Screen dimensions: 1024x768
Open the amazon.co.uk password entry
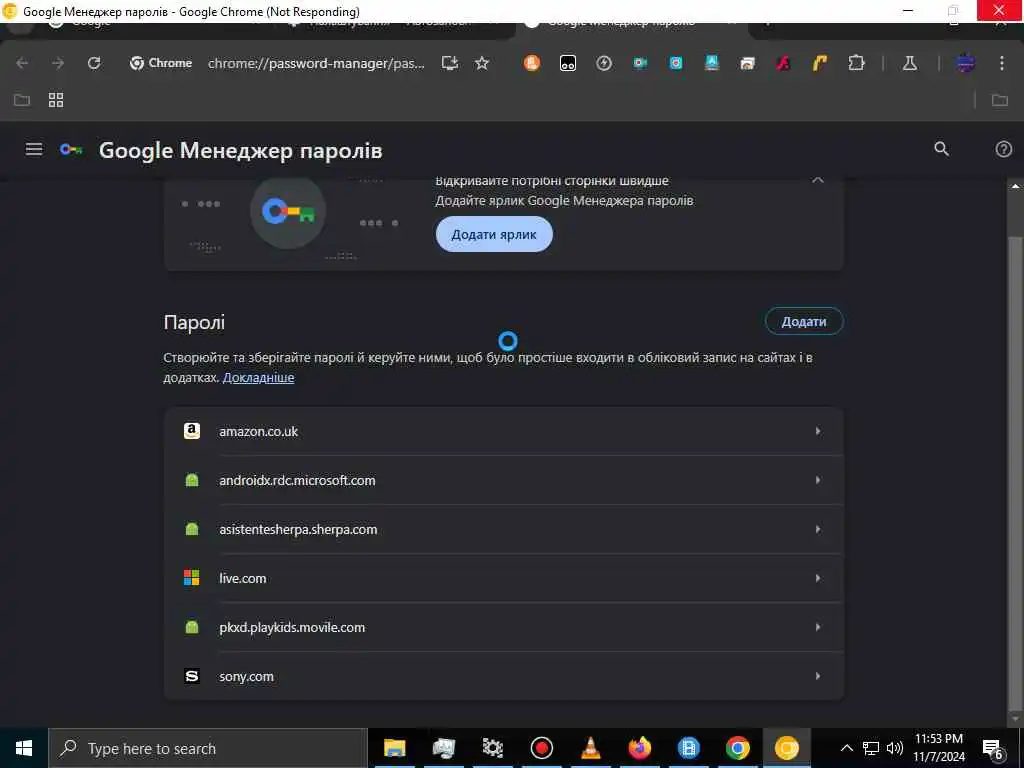(x=504, y=431)
